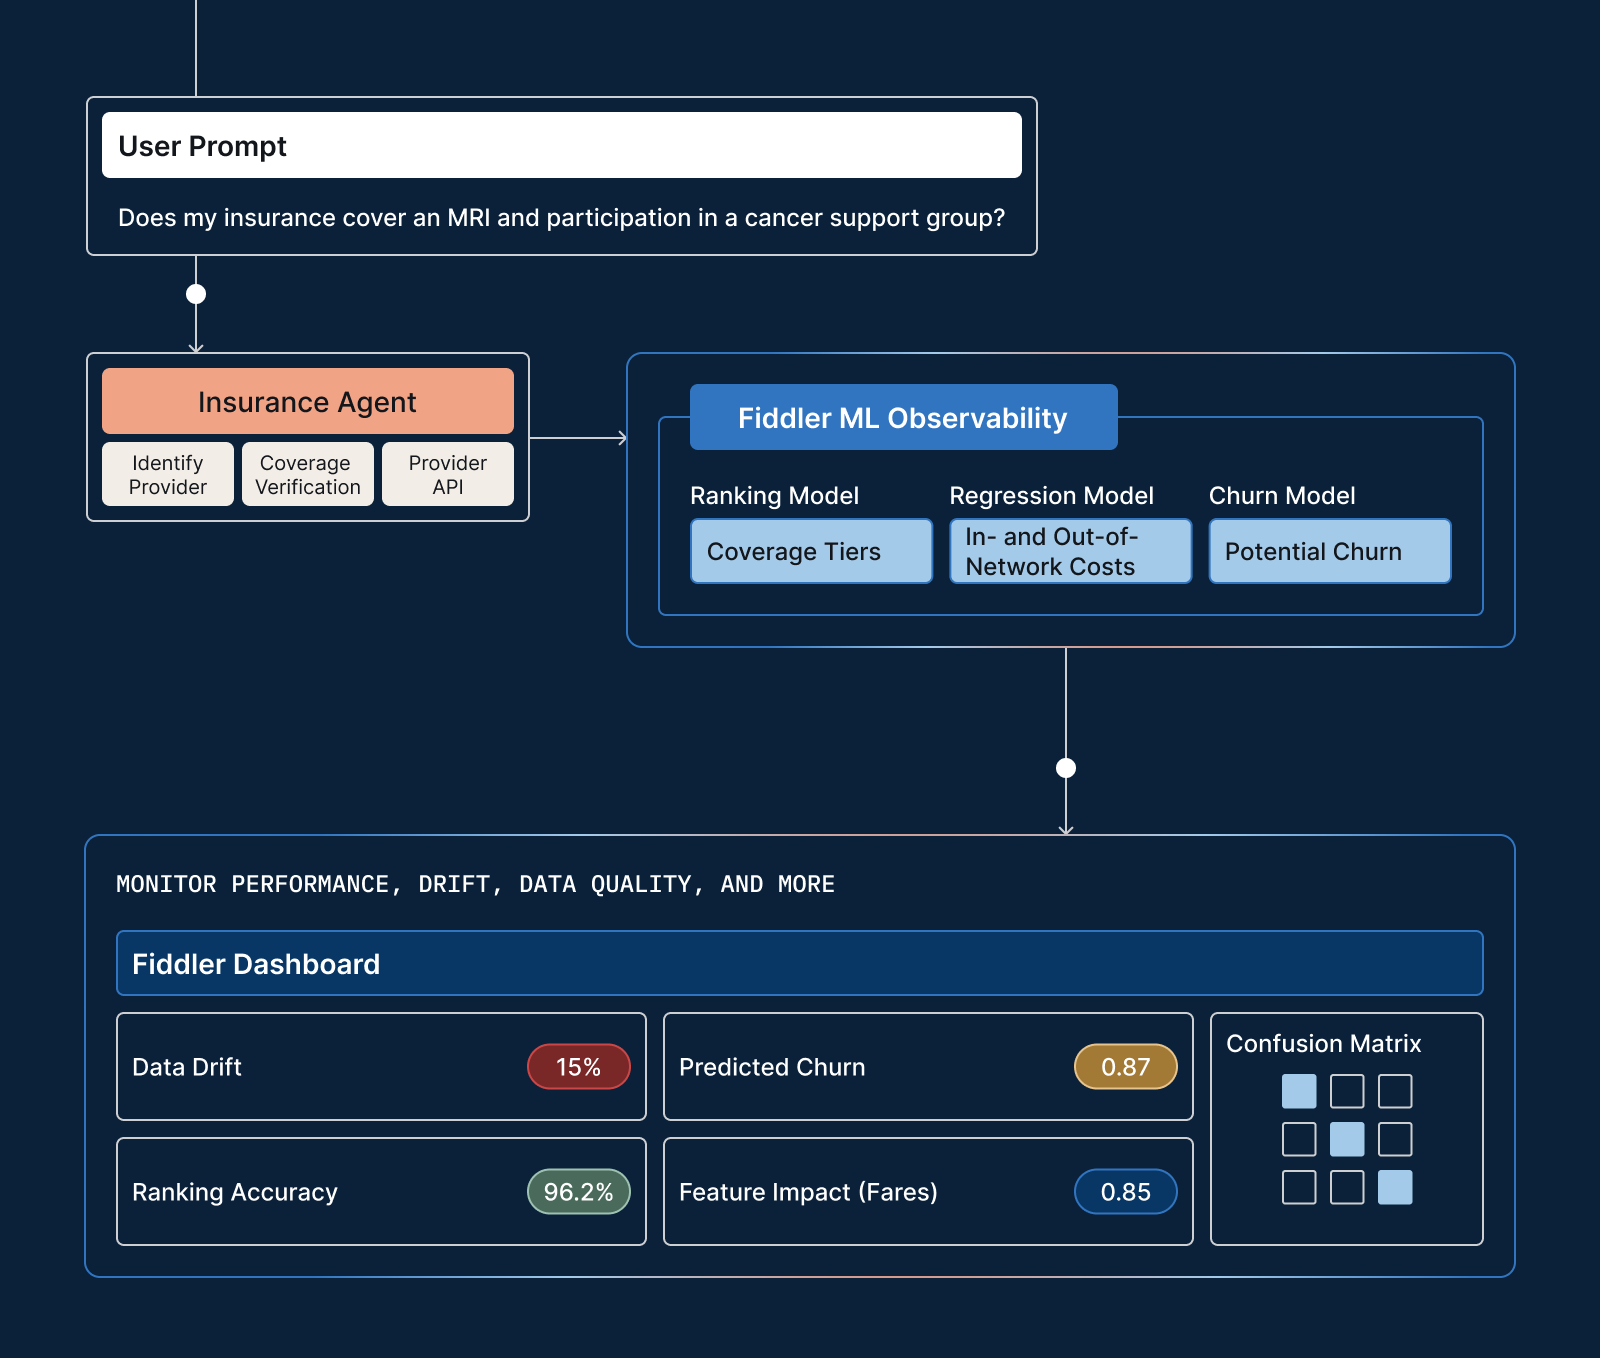Screen dimensions: 1600x1358
Task: Select the Provider API tool box
Action: click(448, 474)
